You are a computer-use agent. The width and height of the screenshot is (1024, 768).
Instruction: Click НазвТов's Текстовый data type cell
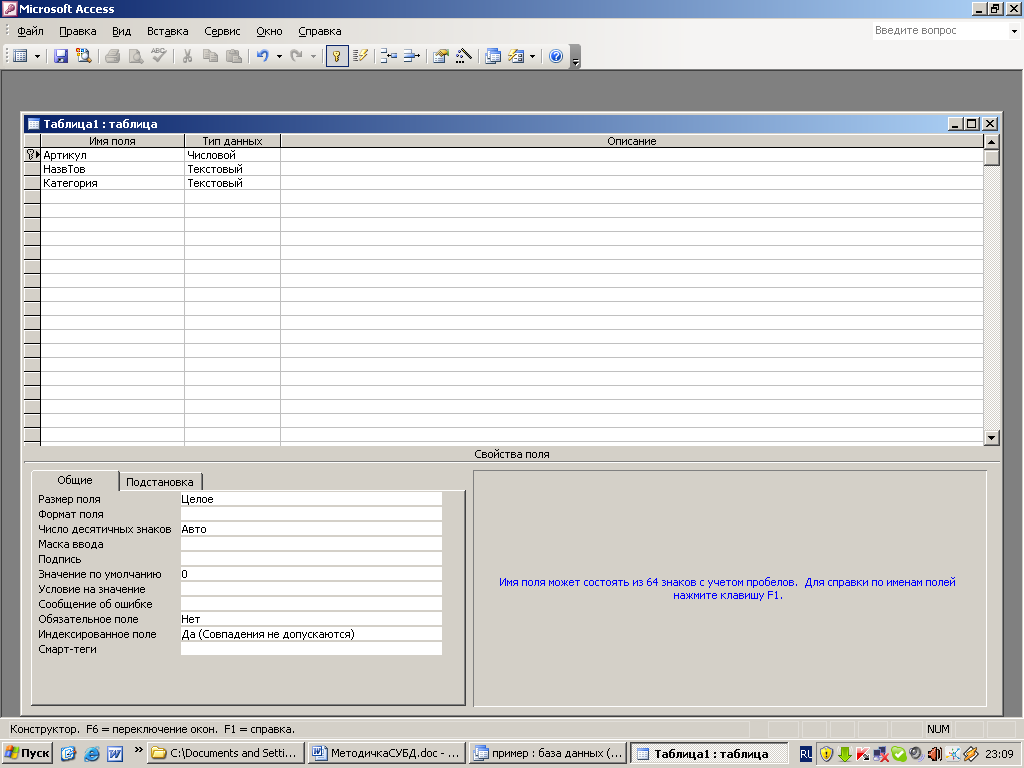(x=232, y=169)
